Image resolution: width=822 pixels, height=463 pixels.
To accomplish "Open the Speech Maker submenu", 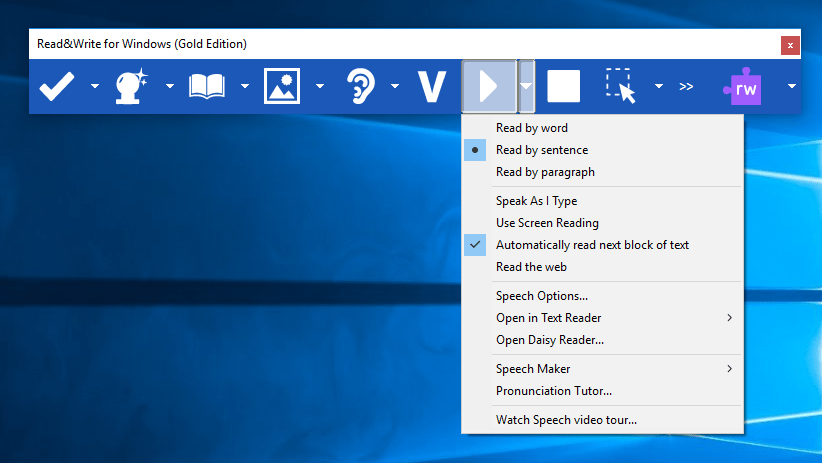I will [x=602, y=369].
